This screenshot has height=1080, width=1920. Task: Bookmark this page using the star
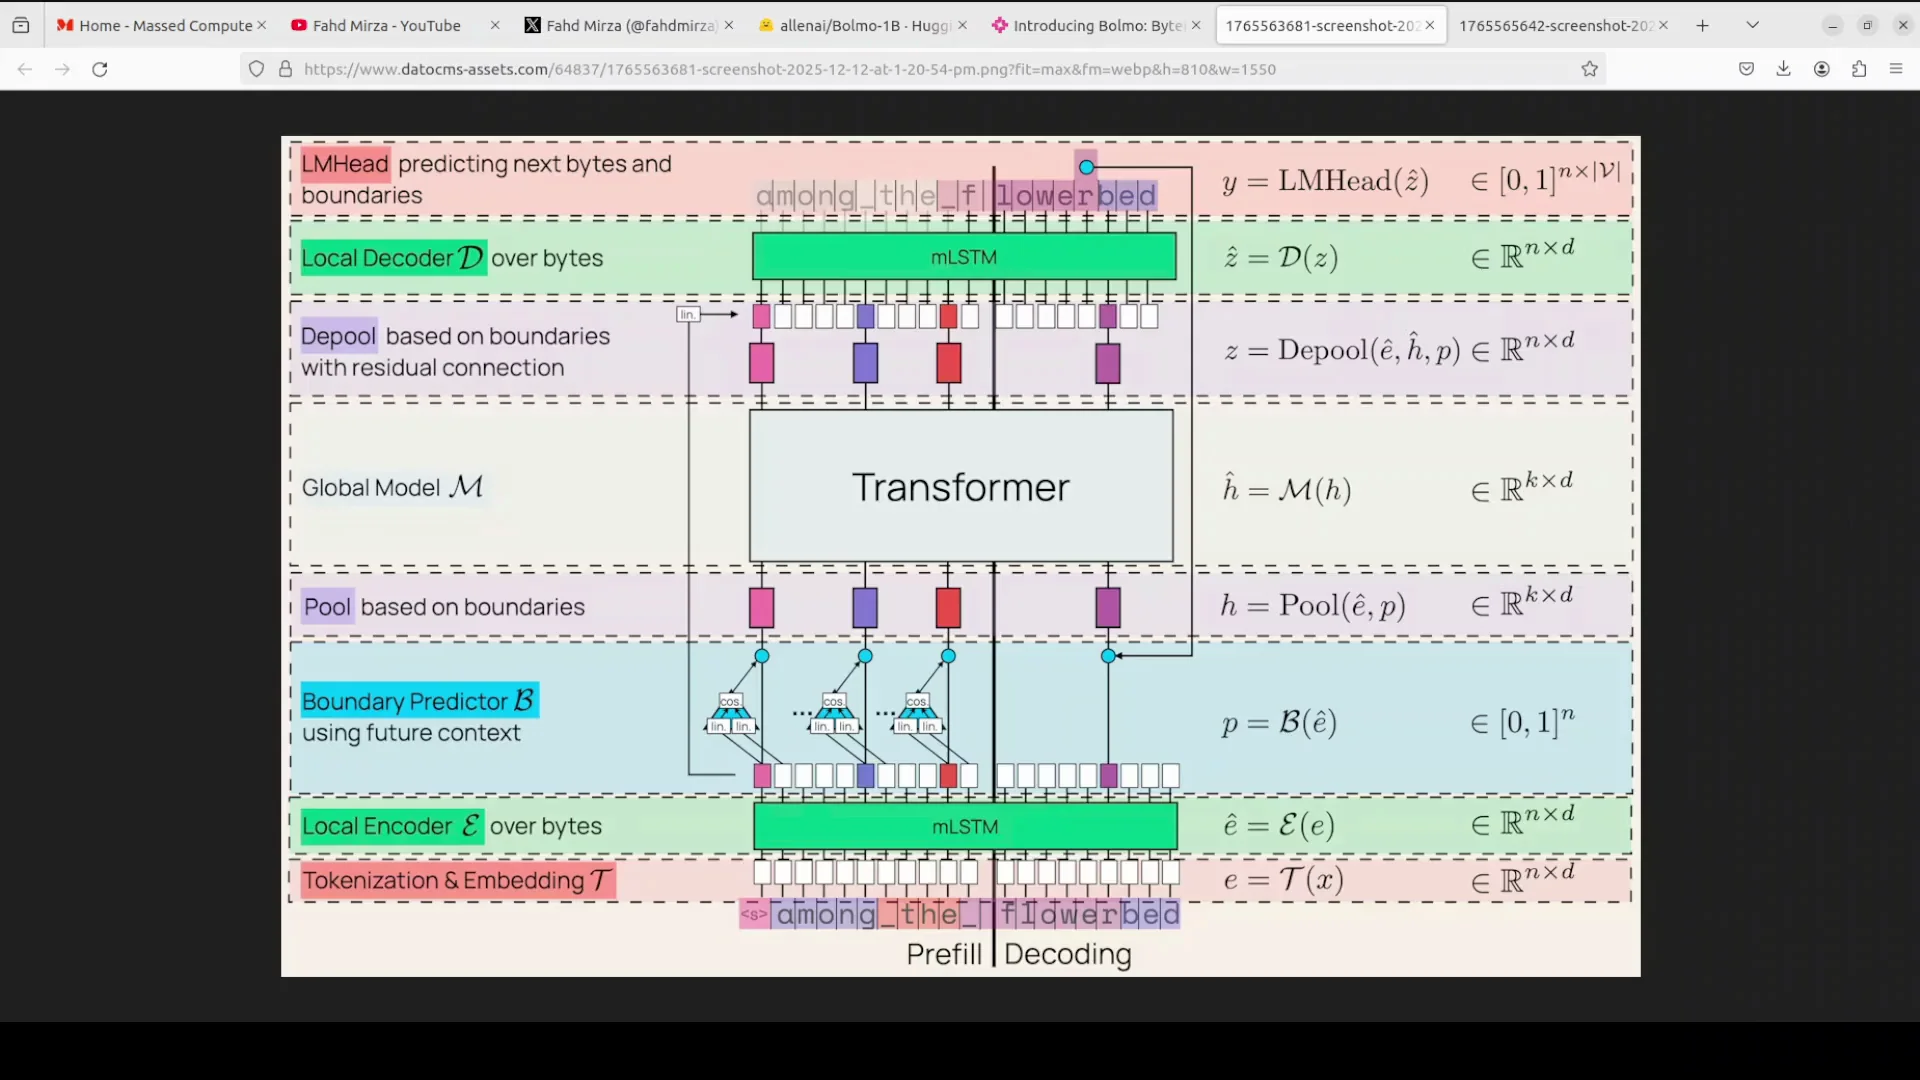(1589, 69)
